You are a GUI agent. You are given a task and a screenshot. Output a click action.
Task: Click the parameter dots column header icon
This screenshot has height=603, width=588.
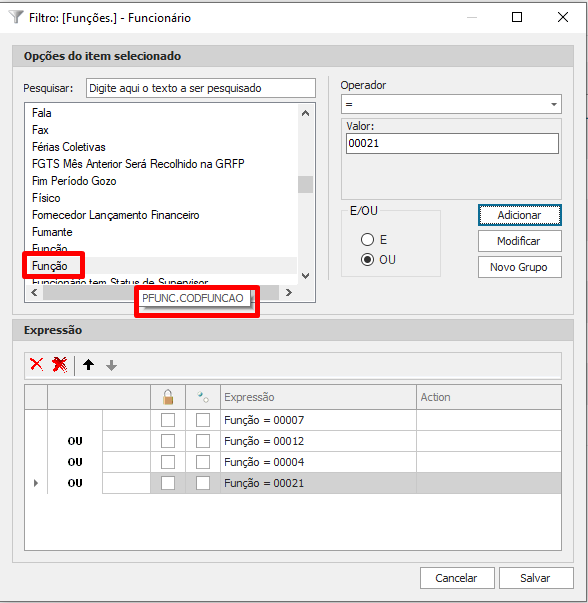(x=203, y=397)
